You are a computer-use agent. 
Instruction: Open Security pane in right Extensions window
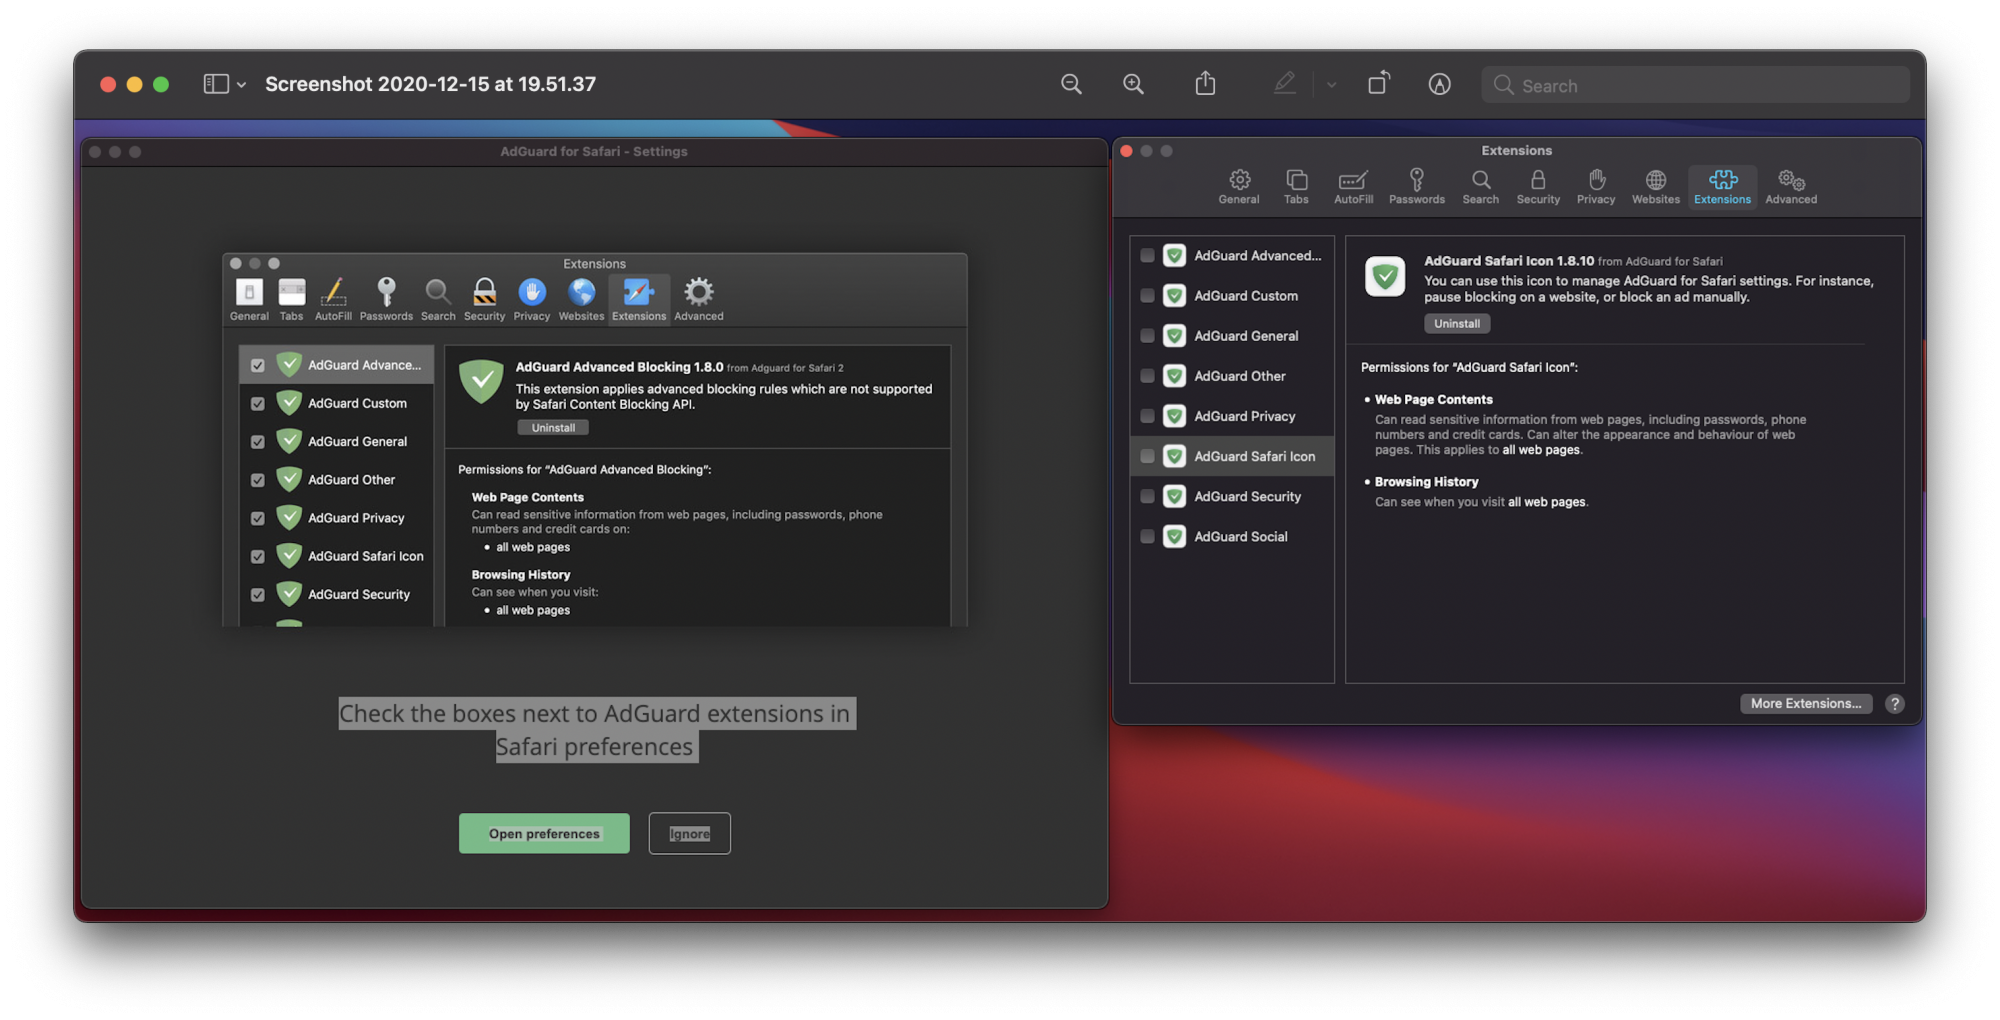(x=1538, y=187)
